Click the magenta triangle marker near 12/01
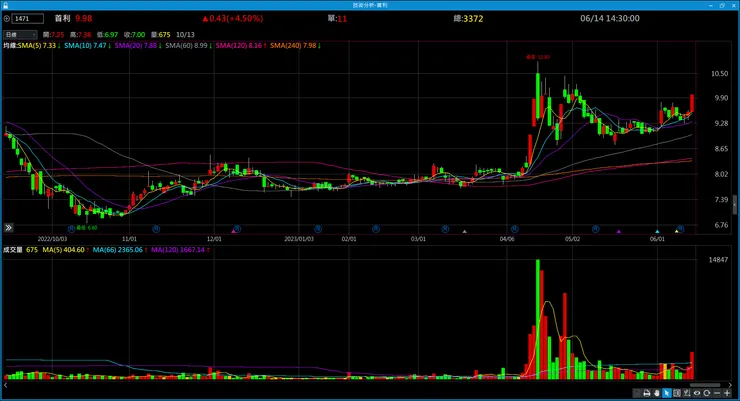Viewport: 740px width, 401px height. (233, 231)
